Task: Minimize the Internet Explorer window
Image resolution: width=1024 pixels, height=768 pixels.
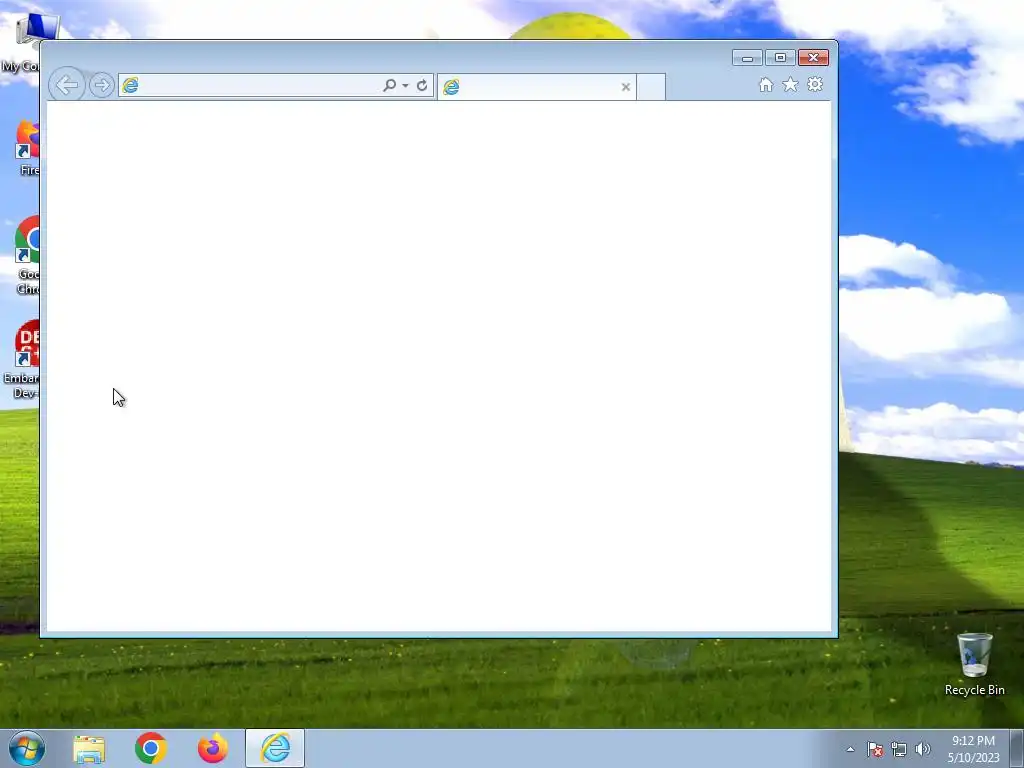Action: pos(747,58)
